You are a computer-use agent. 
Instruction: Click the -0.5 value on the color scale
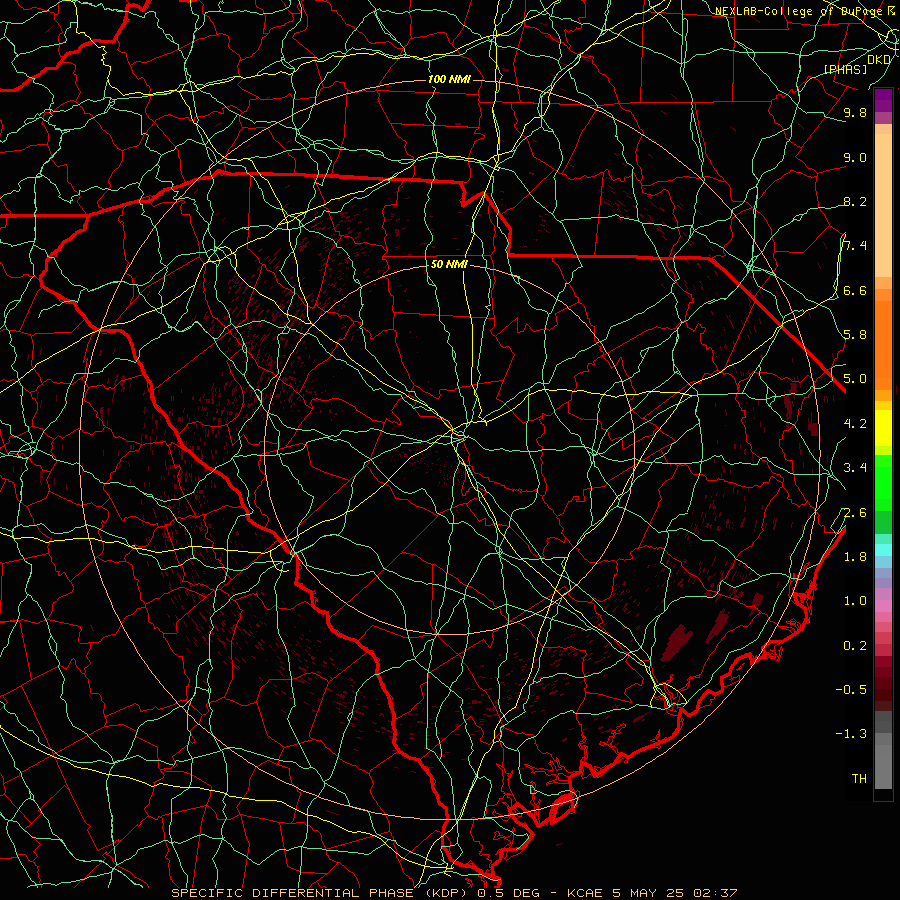[851, 689]
